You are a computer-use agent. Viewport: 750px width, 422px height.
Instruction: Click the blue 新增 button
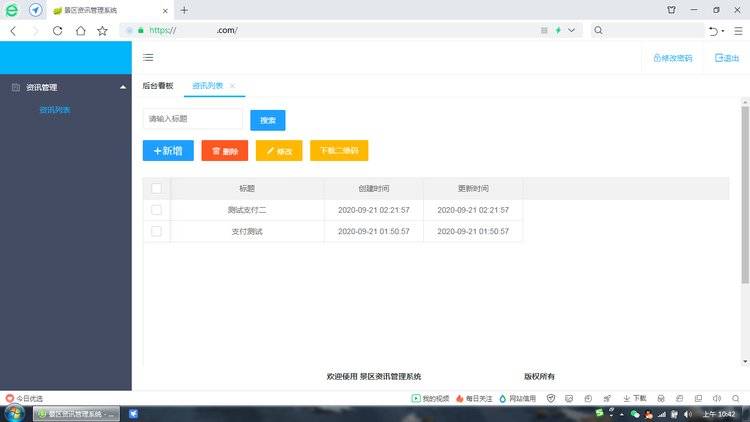[x=168, y=151]
